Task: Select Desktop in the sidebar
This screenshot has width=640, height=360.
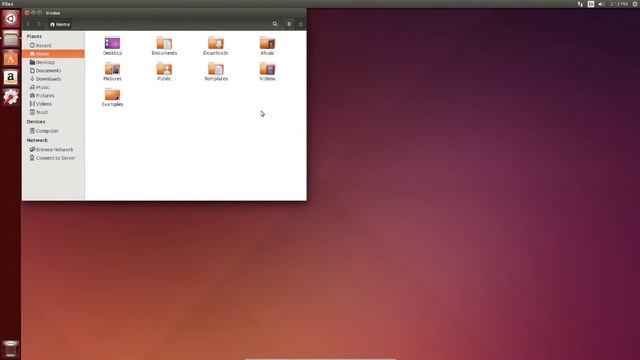Action: 53,62
